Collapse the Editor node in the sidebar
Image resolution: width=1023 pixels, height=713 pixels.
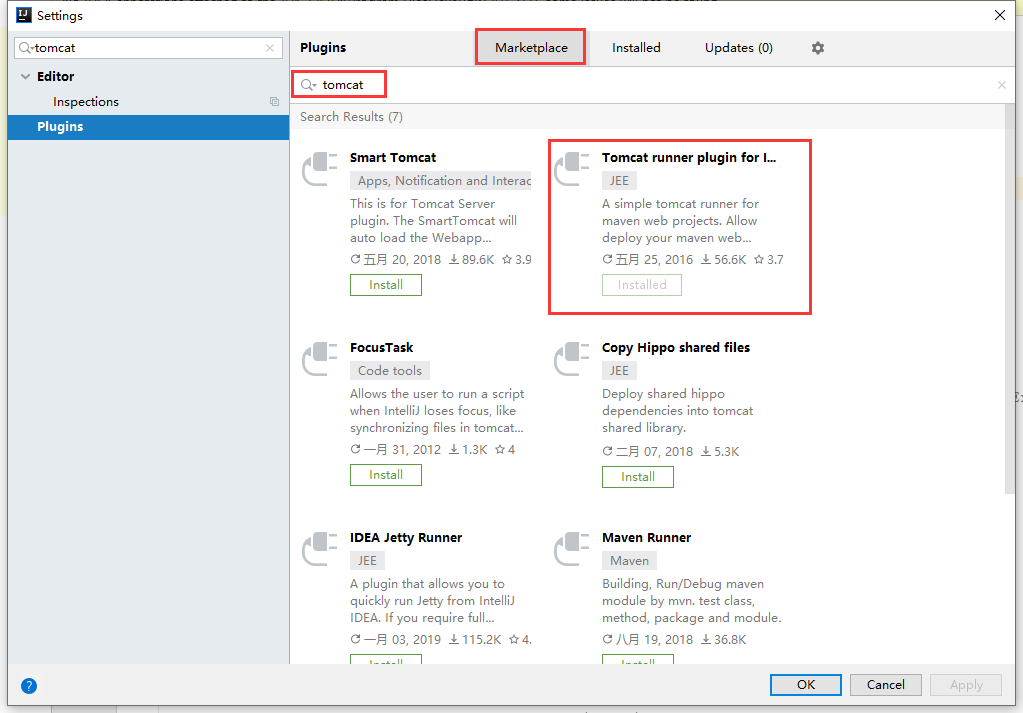click(x=24, y=76)
